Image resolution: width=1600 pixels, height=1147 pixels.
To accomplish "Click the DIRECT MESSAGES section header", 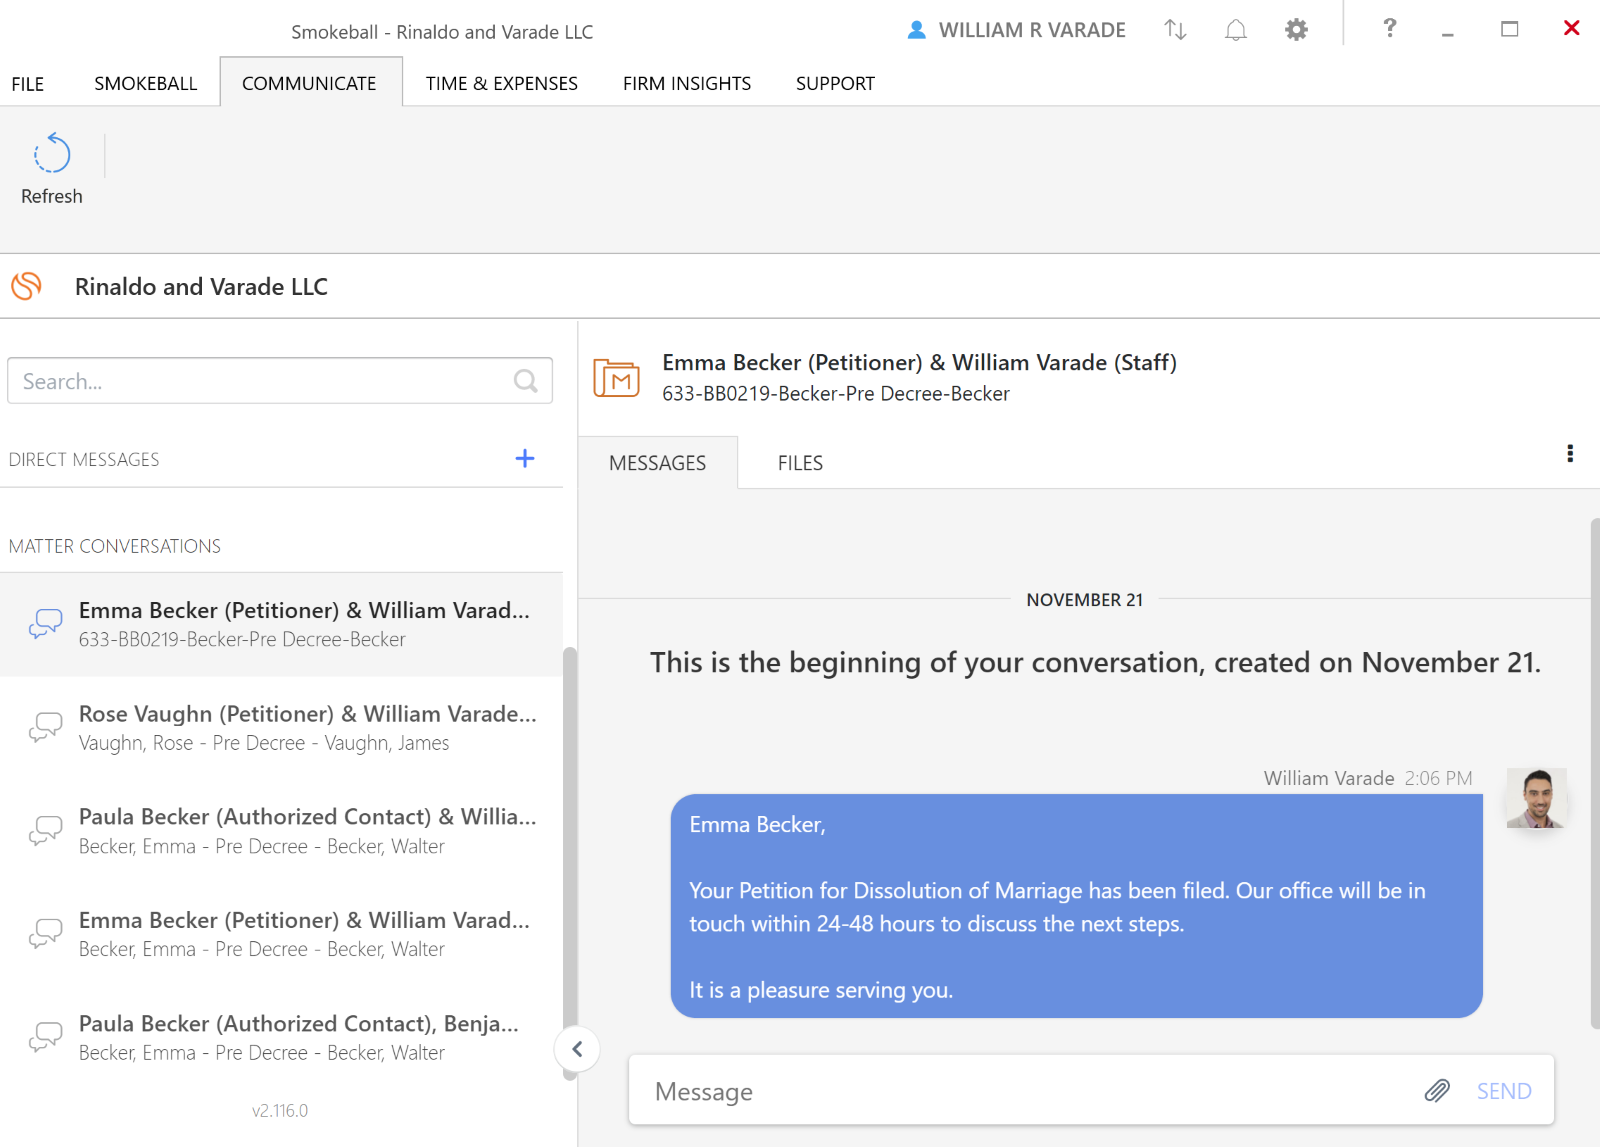I will tap(84, 459).
